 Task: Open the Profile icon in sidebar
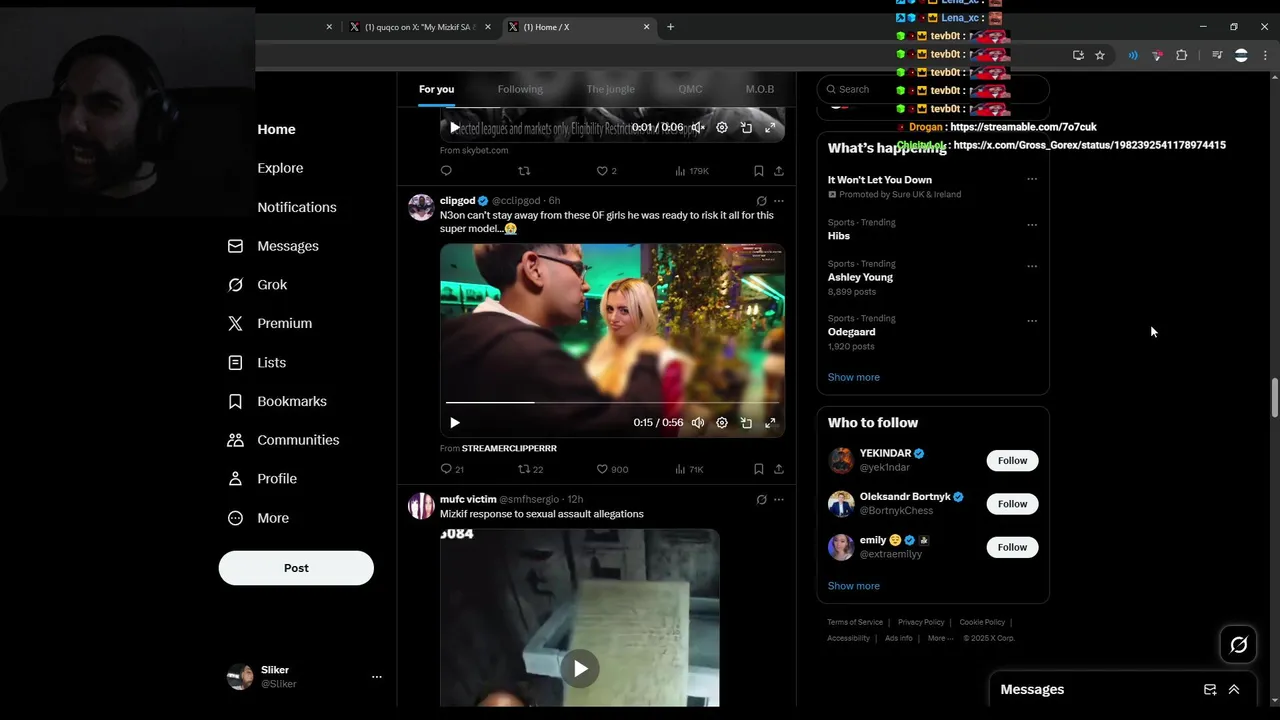coord(235,479)
